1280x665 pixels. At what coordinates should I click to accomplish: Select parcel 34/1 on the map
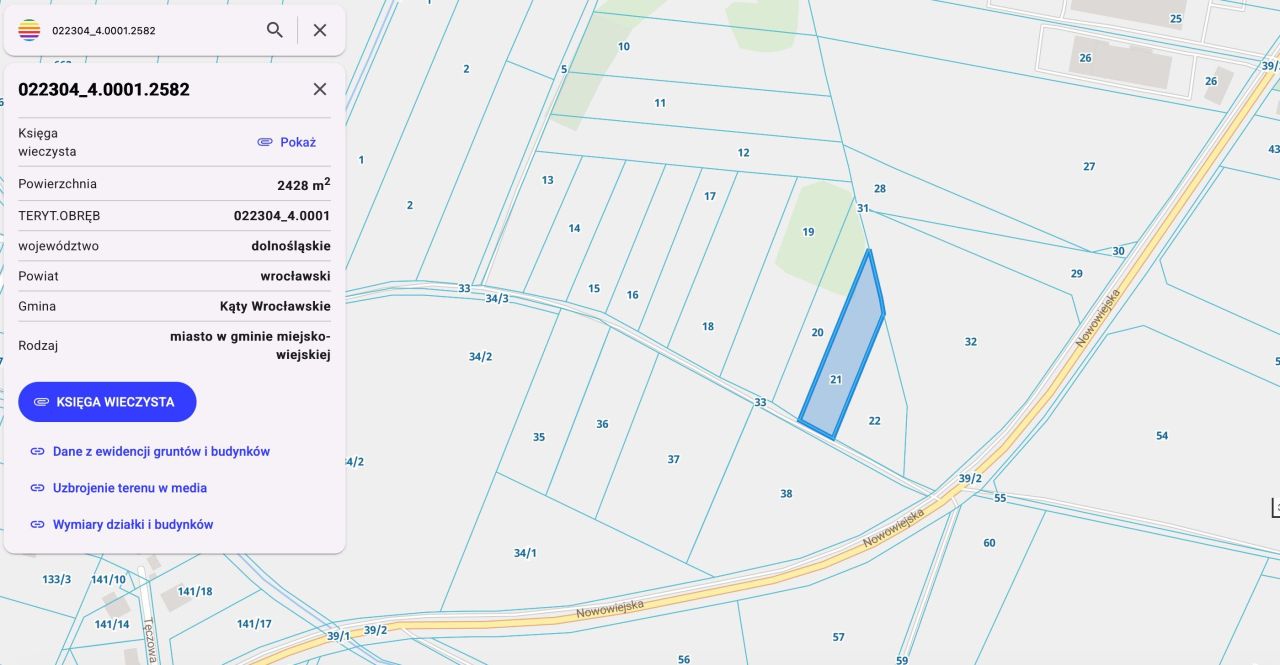[525, 553]
